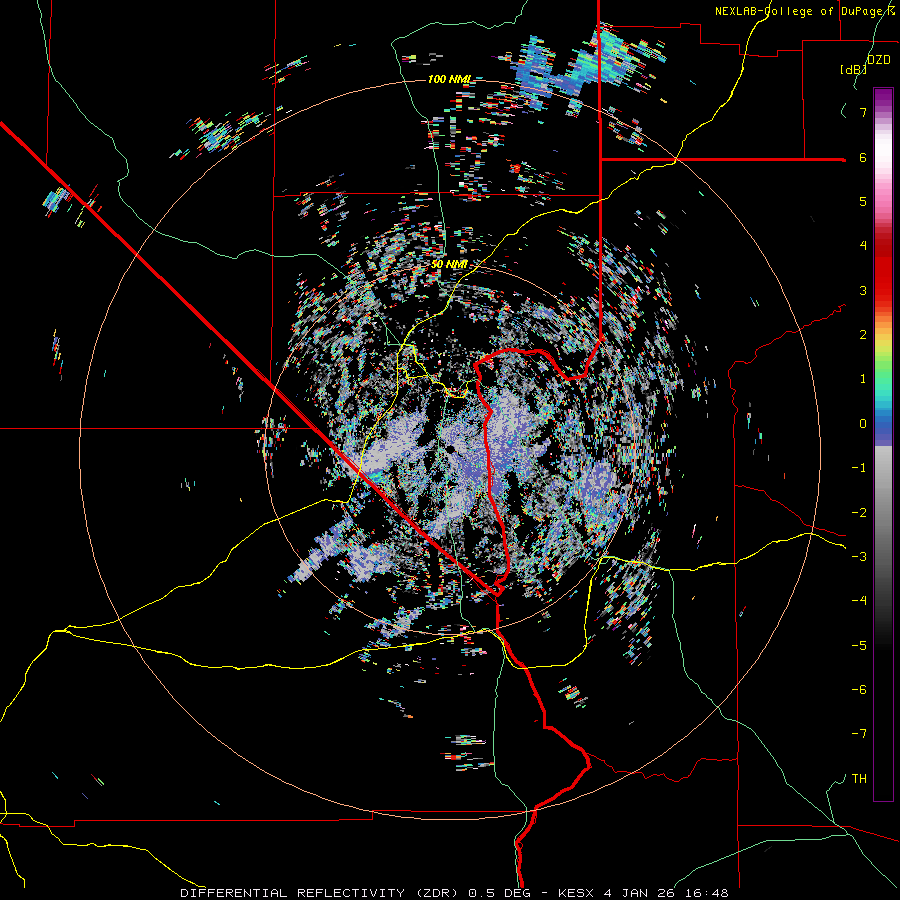Click the -3 value on the color scale

click(x=859, y=557)
